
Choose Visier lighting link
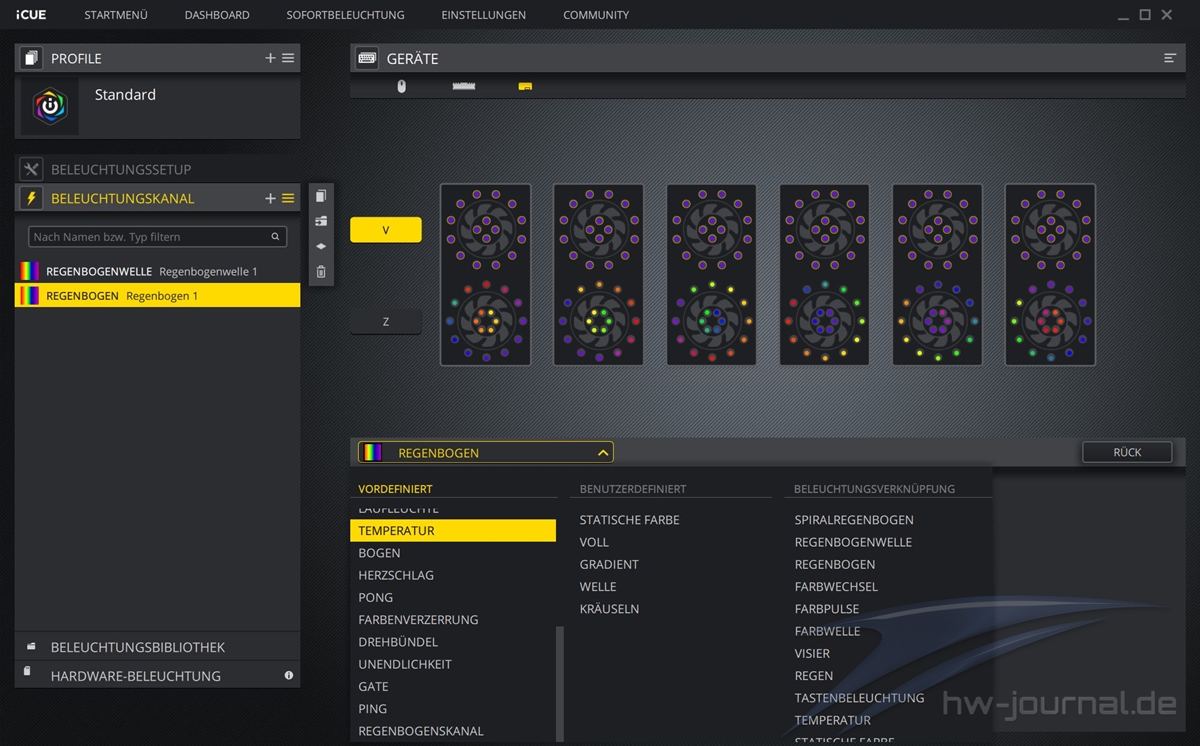(812, 653)
